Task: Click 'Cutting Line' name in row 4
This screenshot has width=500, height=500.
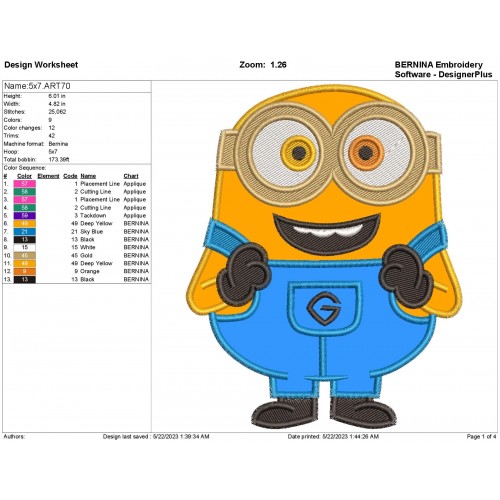Action: pos(96,208)
